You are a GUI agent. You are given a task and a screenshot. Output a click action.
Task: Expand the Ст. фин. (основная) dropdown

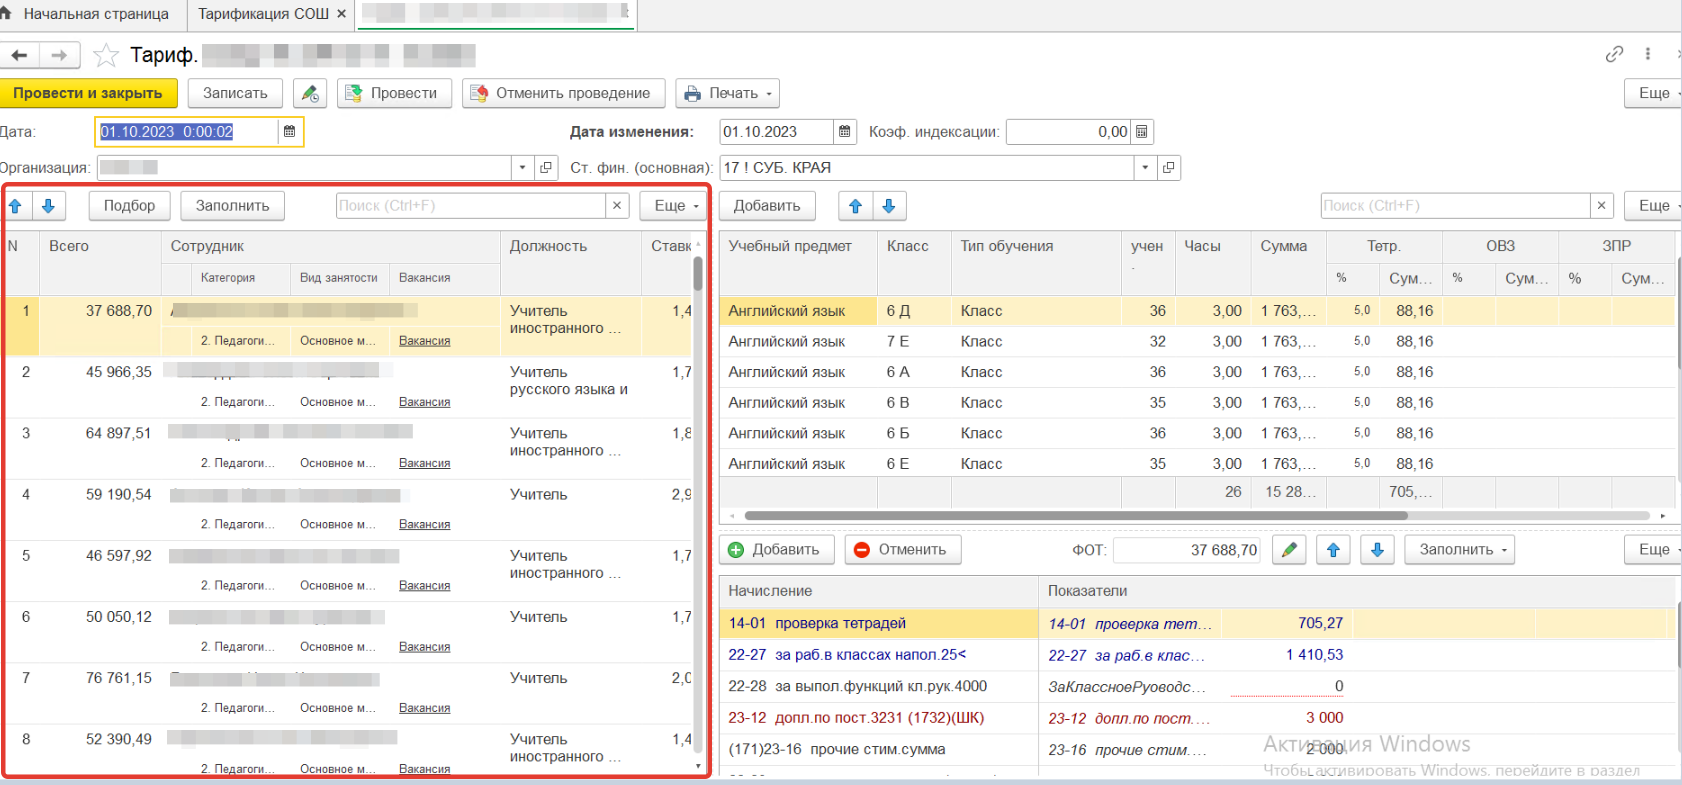[1145, 168]
